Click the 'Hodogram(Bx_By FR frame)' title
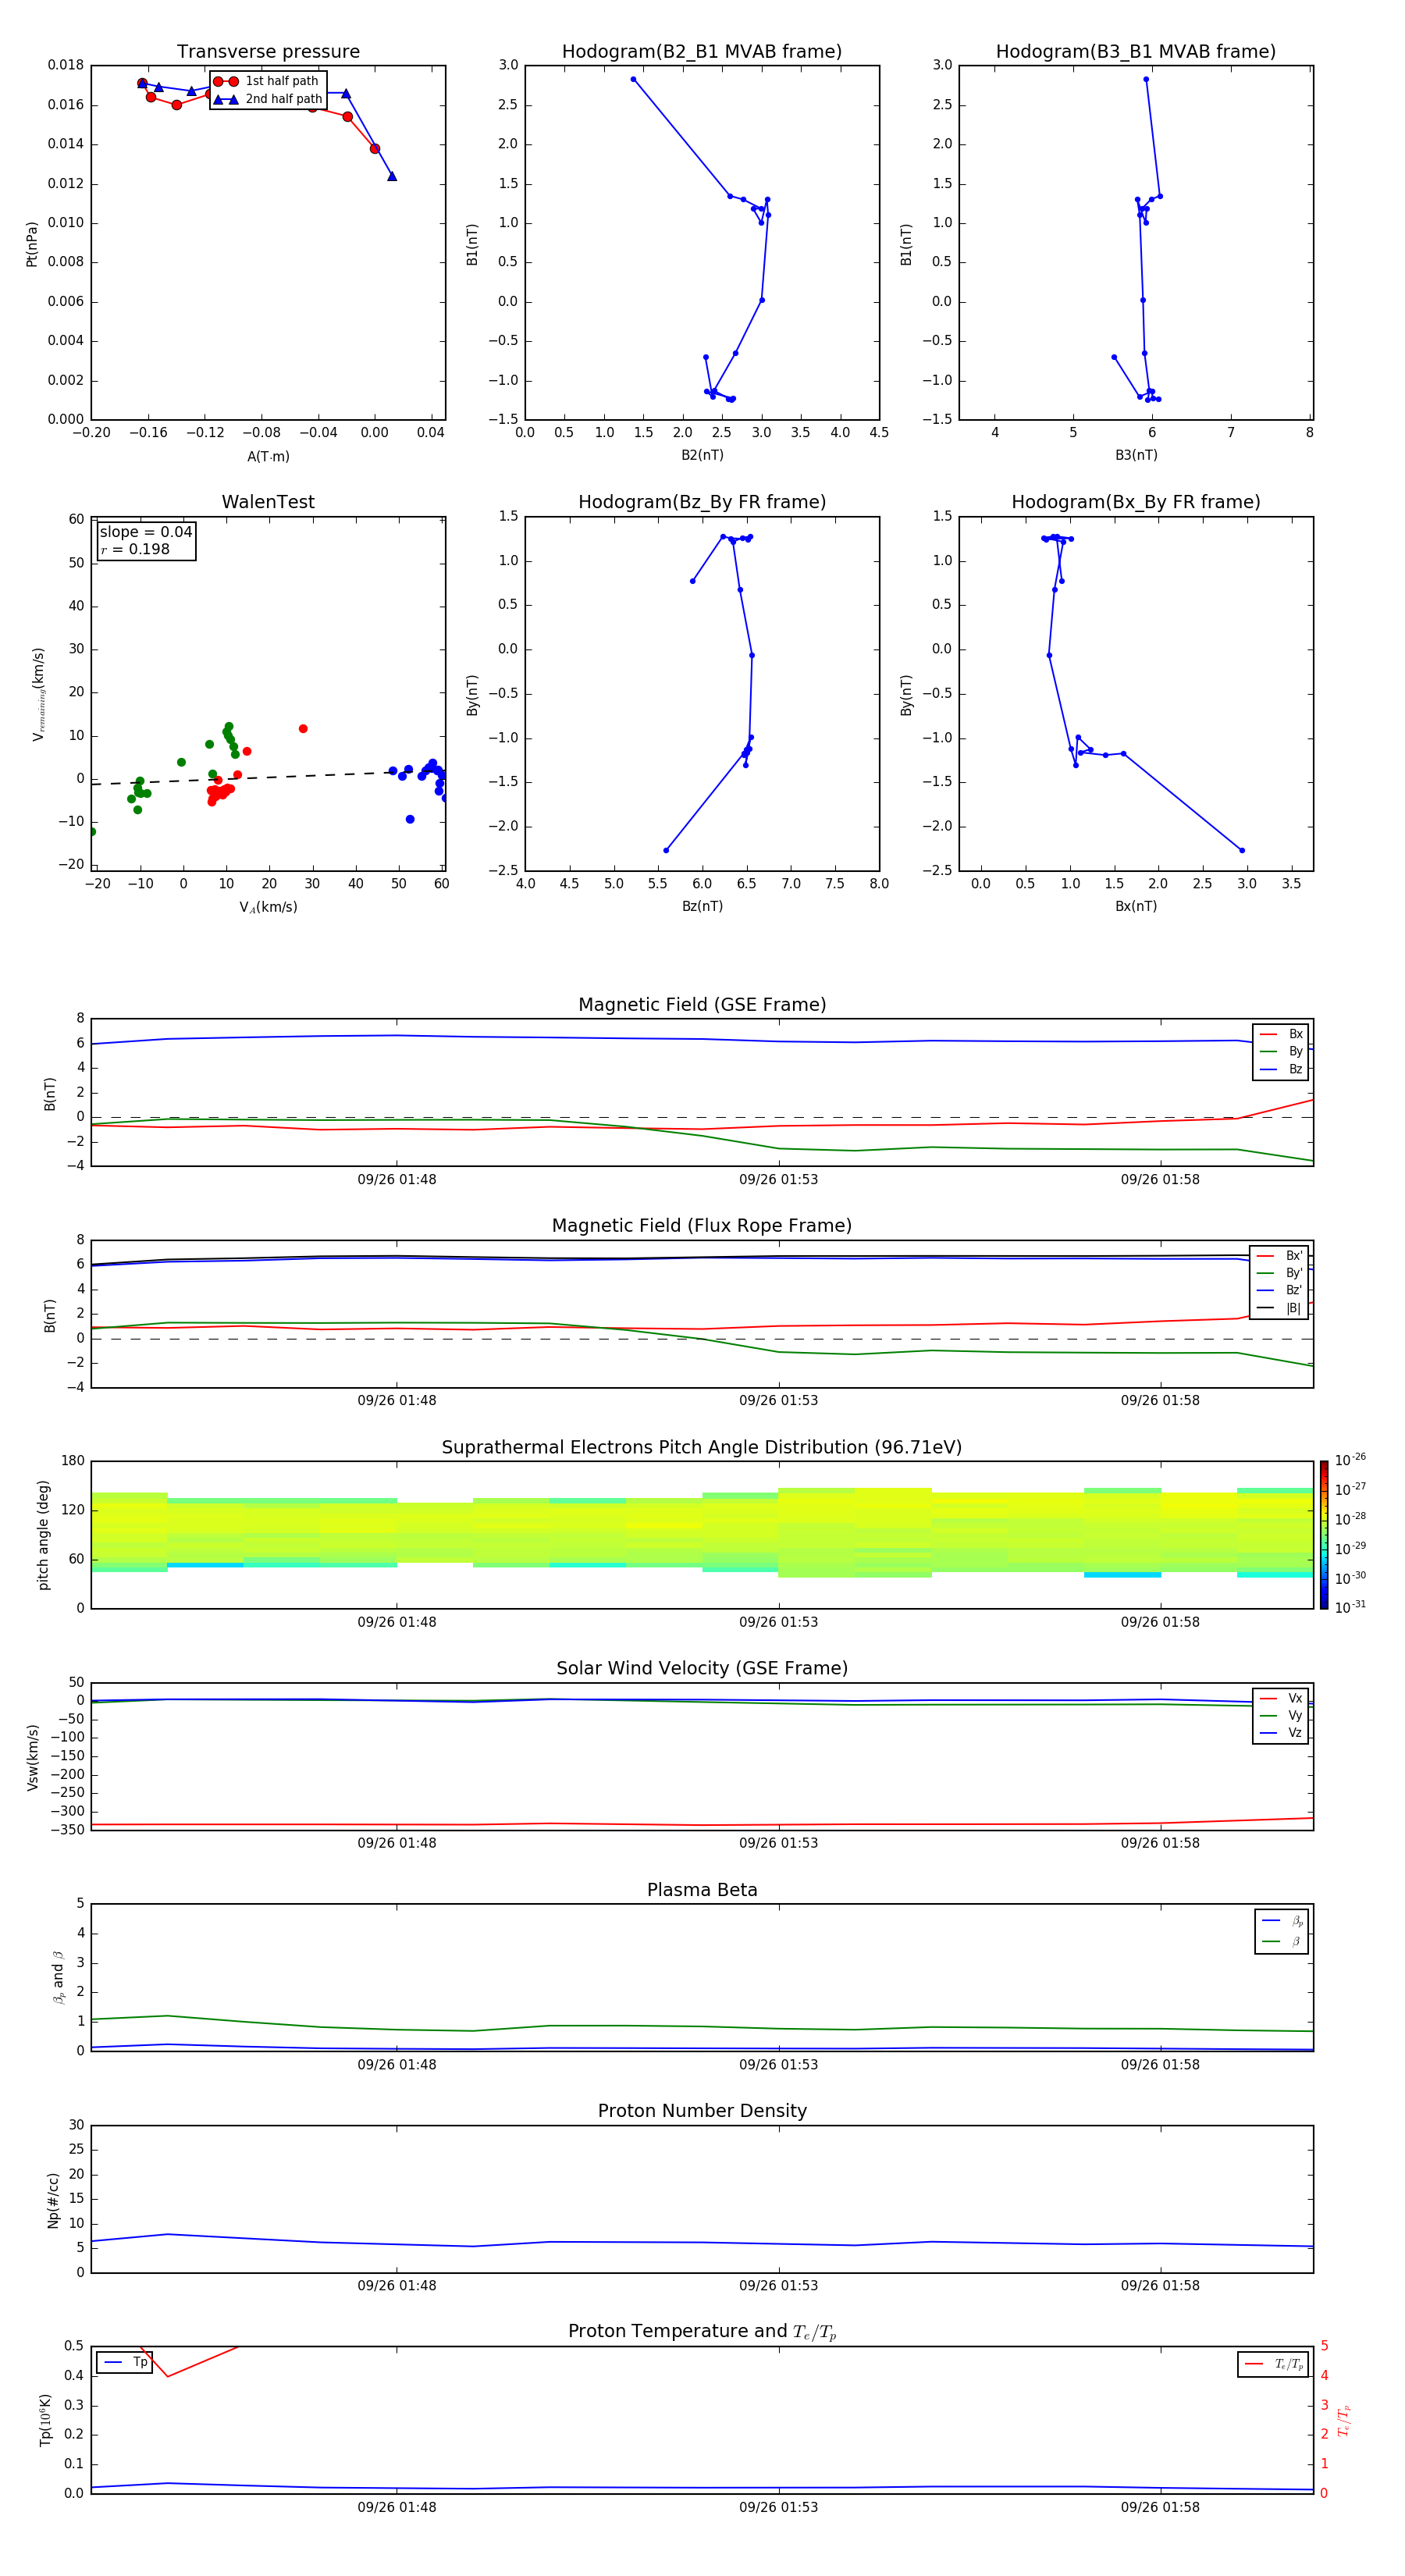Screen dimensions: 1405x2576 [1136, 502]
